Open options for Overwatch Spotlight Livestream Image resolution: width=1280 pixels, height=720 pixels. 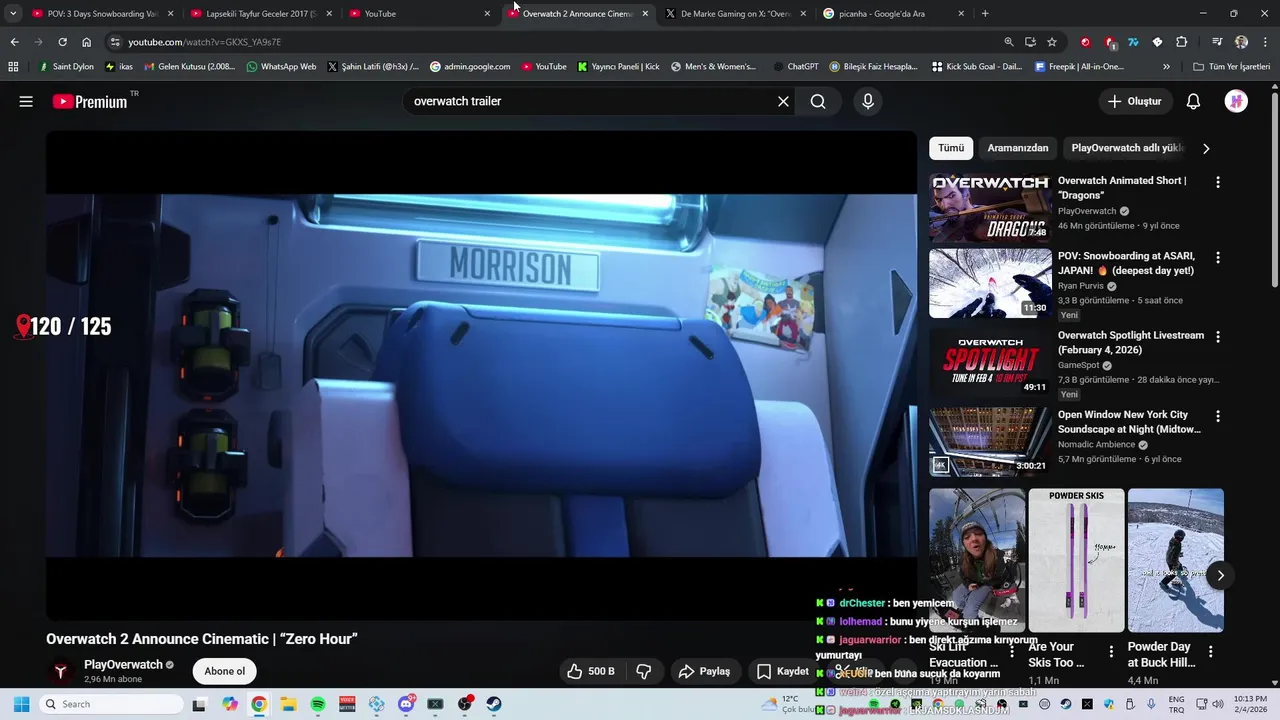[1217, 337]
